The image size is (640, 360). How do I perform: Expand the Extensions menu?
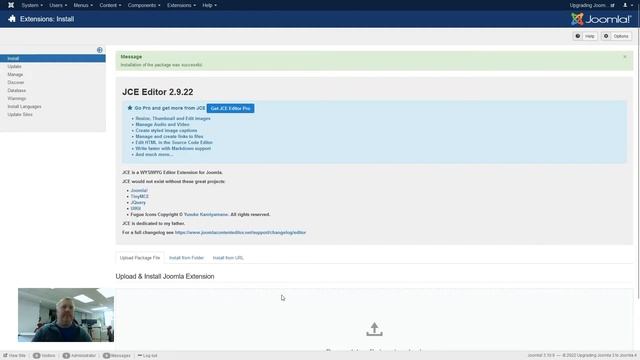(x=181, y=5)
